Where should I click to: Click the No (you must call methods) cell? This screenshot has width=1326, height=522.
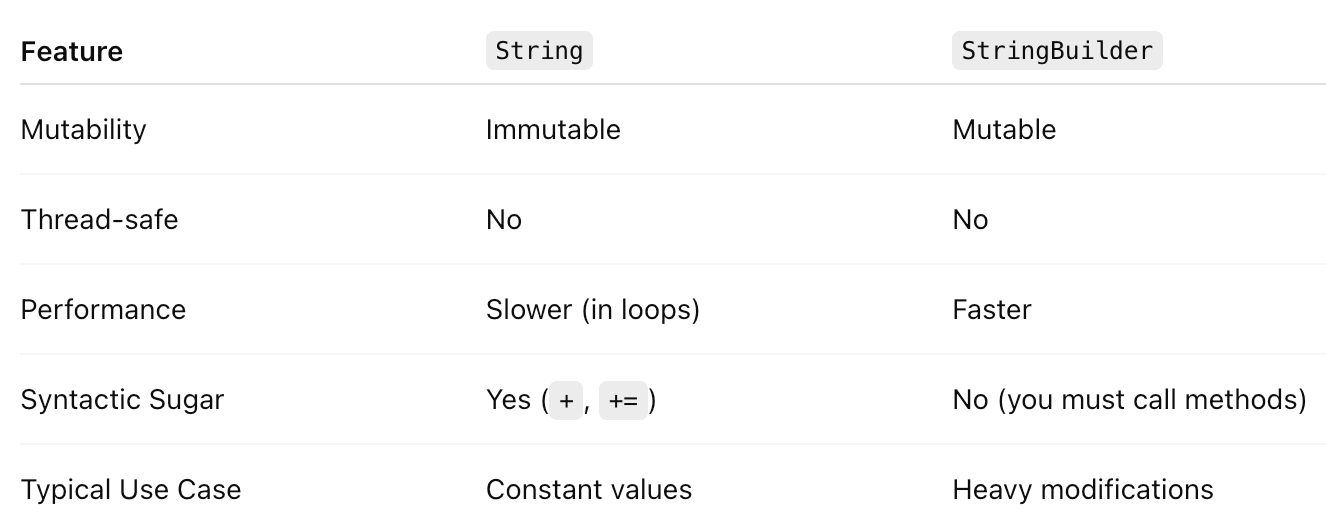click(x=1130, y=400)
